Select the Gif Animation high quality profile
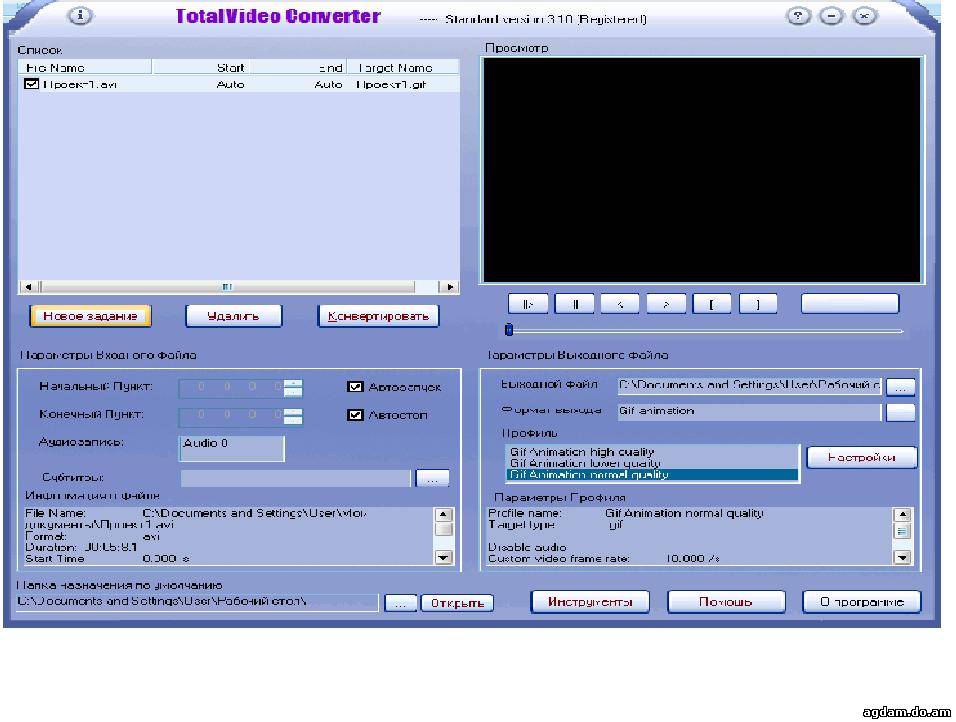 652,452
